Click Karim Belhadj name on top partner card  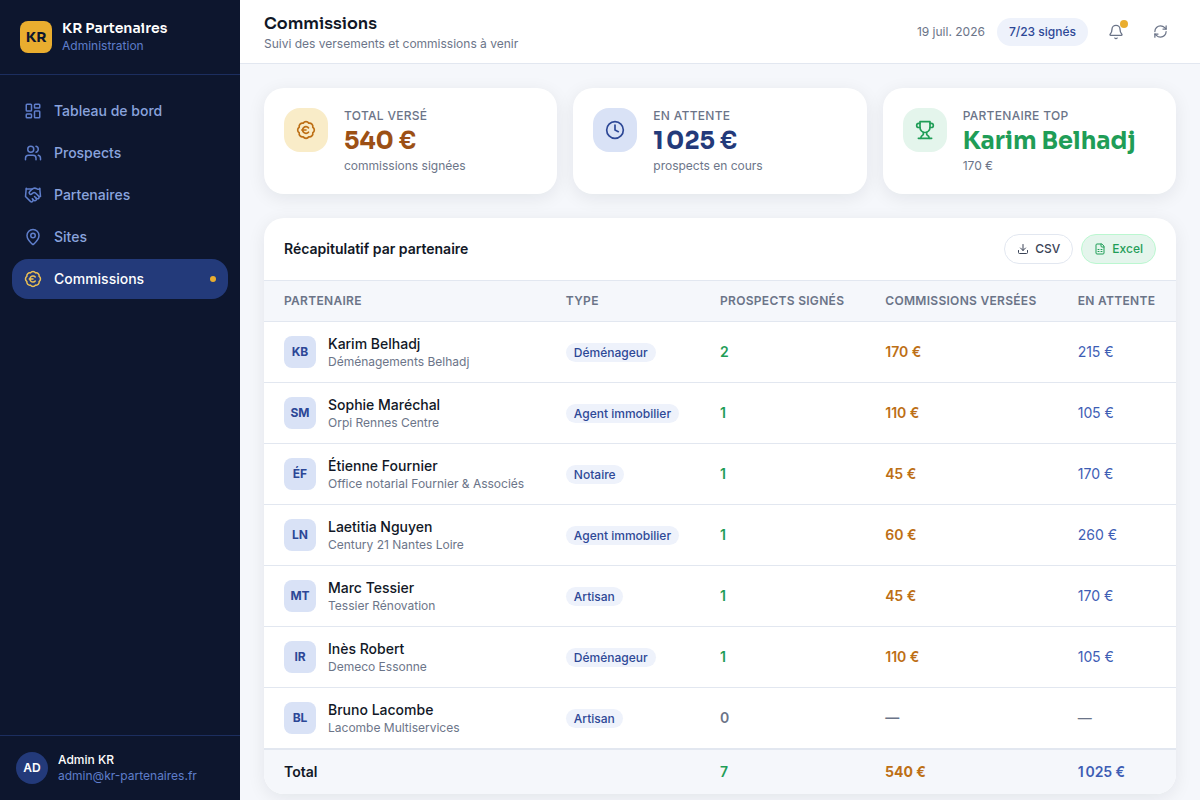1049,141
